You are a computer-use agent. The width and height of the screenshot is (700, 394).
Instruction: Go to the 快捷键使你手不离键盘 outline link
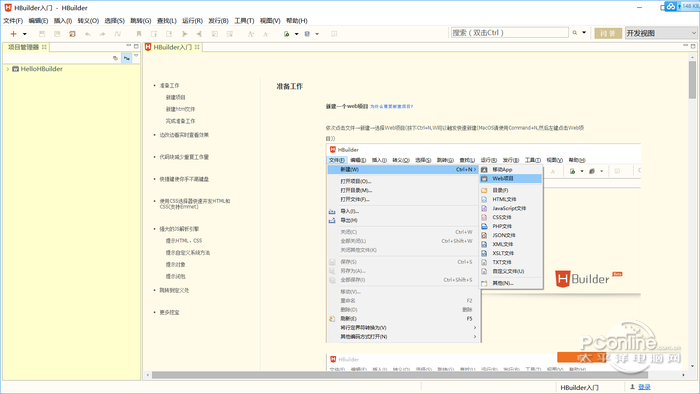(184, 179)
